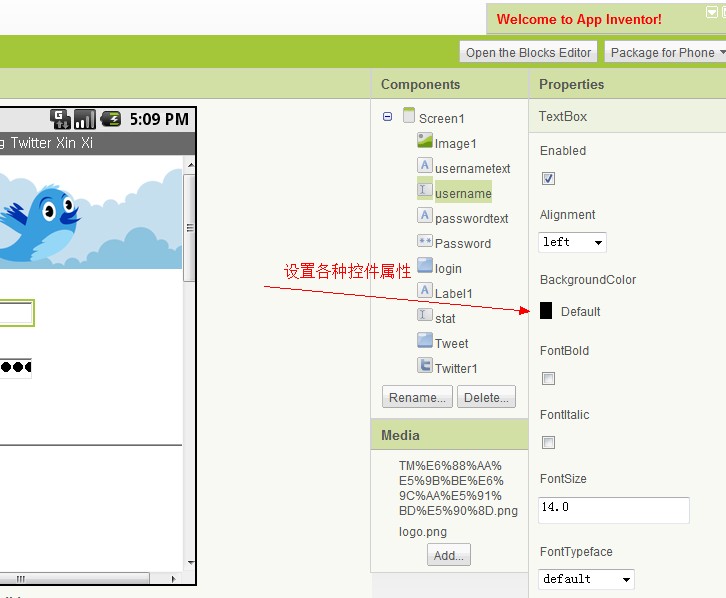Click the login button icon

point(425,265)
